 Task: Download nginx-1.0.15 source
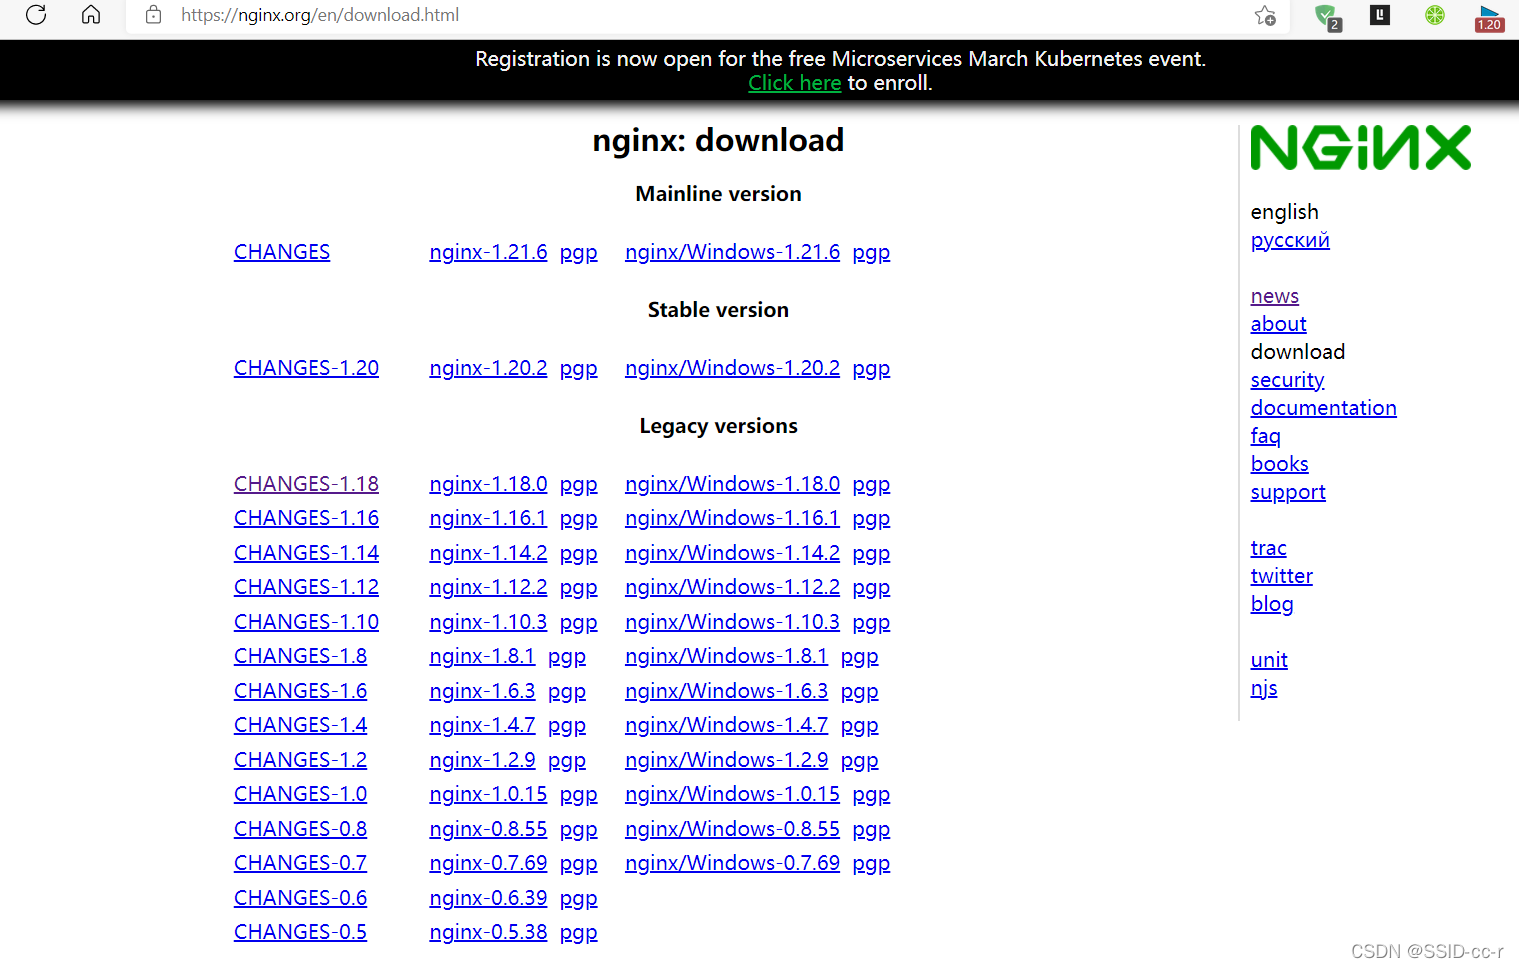click(488, 794)
